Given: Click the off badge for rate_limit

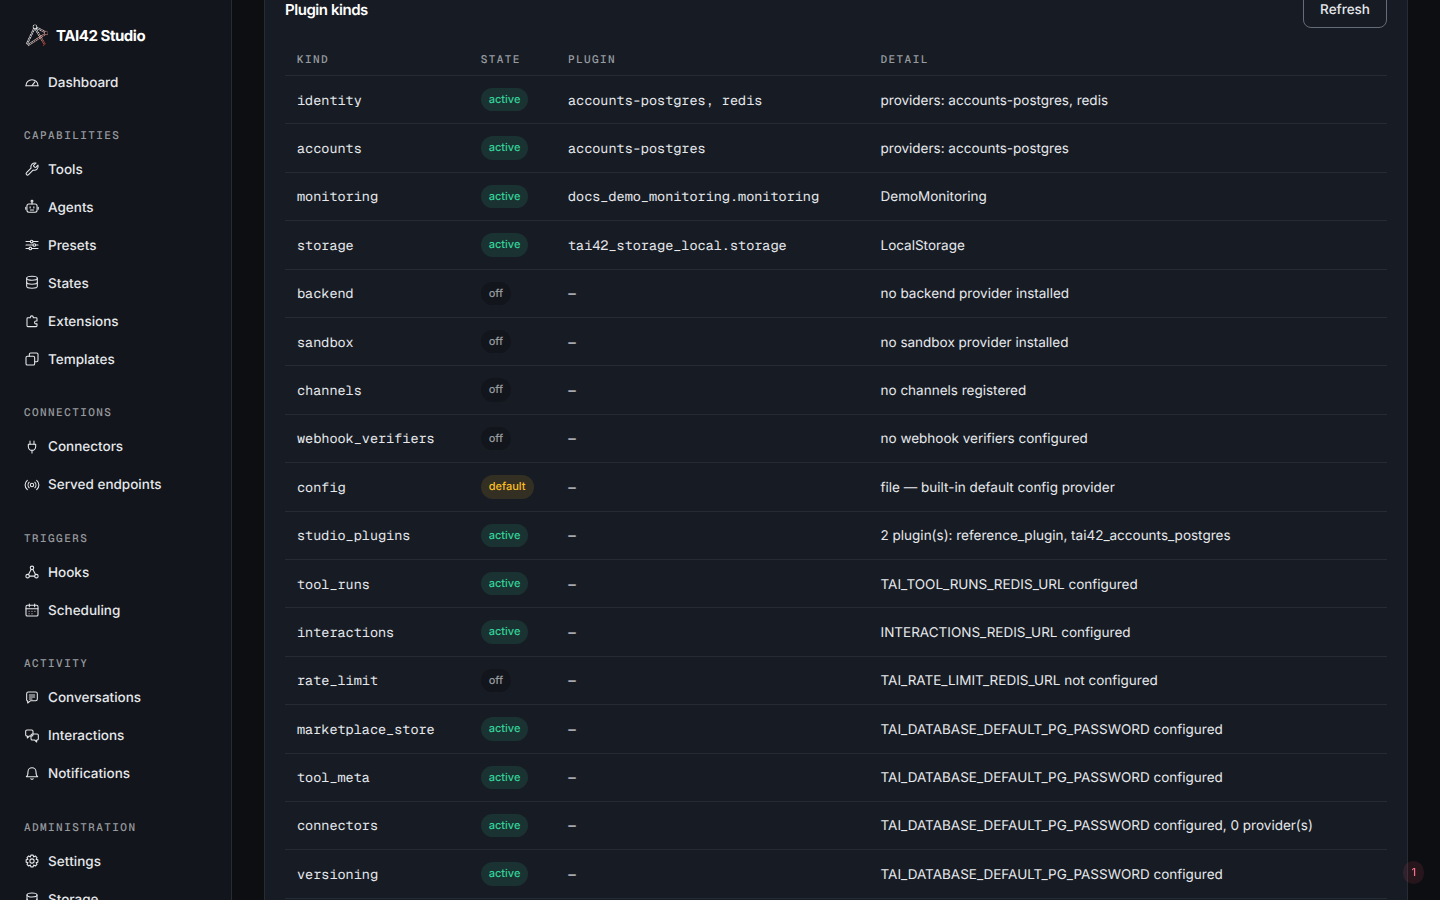Looking at the screenshot, I should 496,681.
